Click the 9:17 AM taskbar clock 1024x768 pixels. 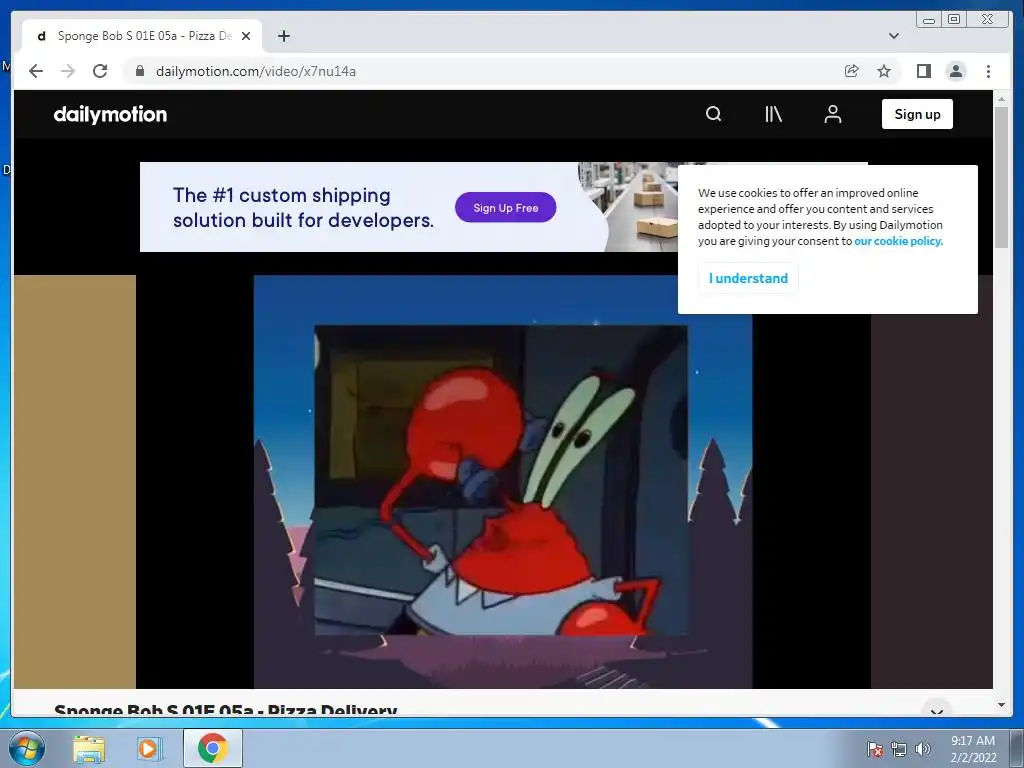pyautogui.click(x=973, y=749)
